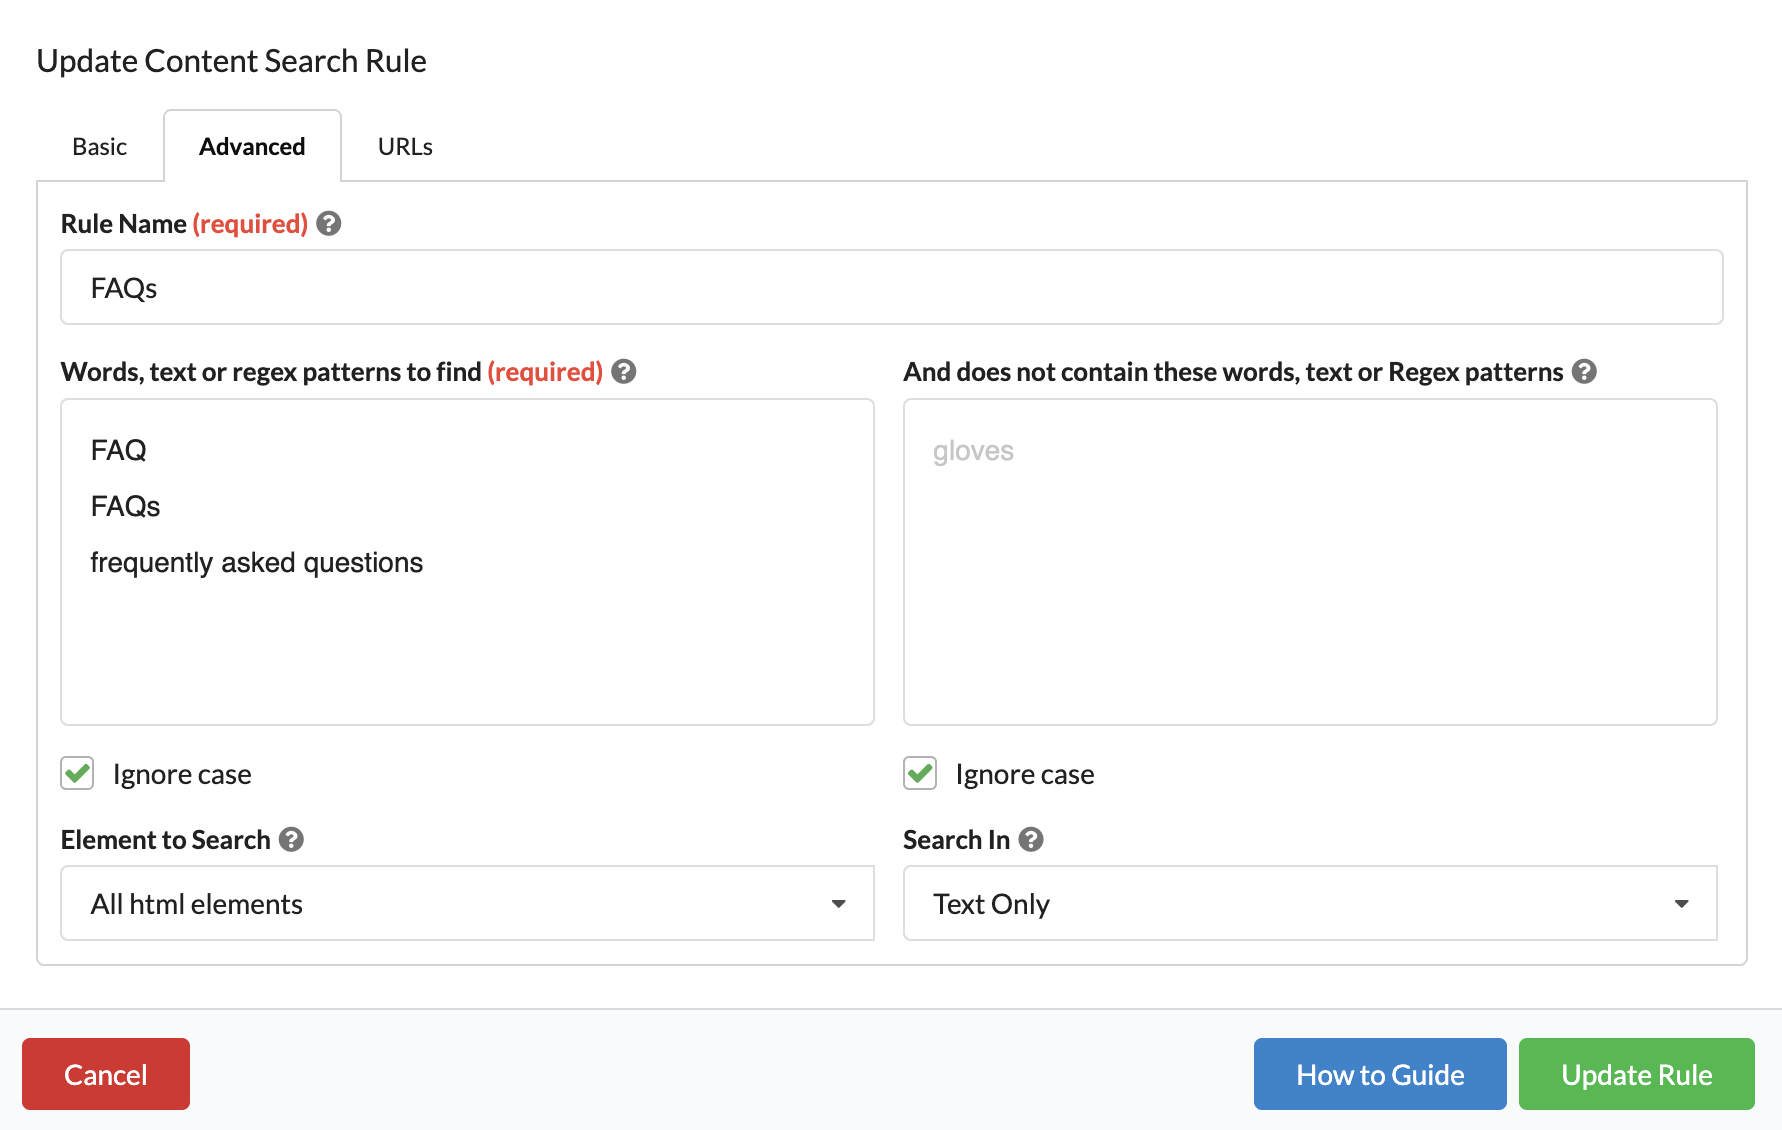1782x1130 pixels.
Task: Click the arrow on the Element to Search select
Action: 839,904
